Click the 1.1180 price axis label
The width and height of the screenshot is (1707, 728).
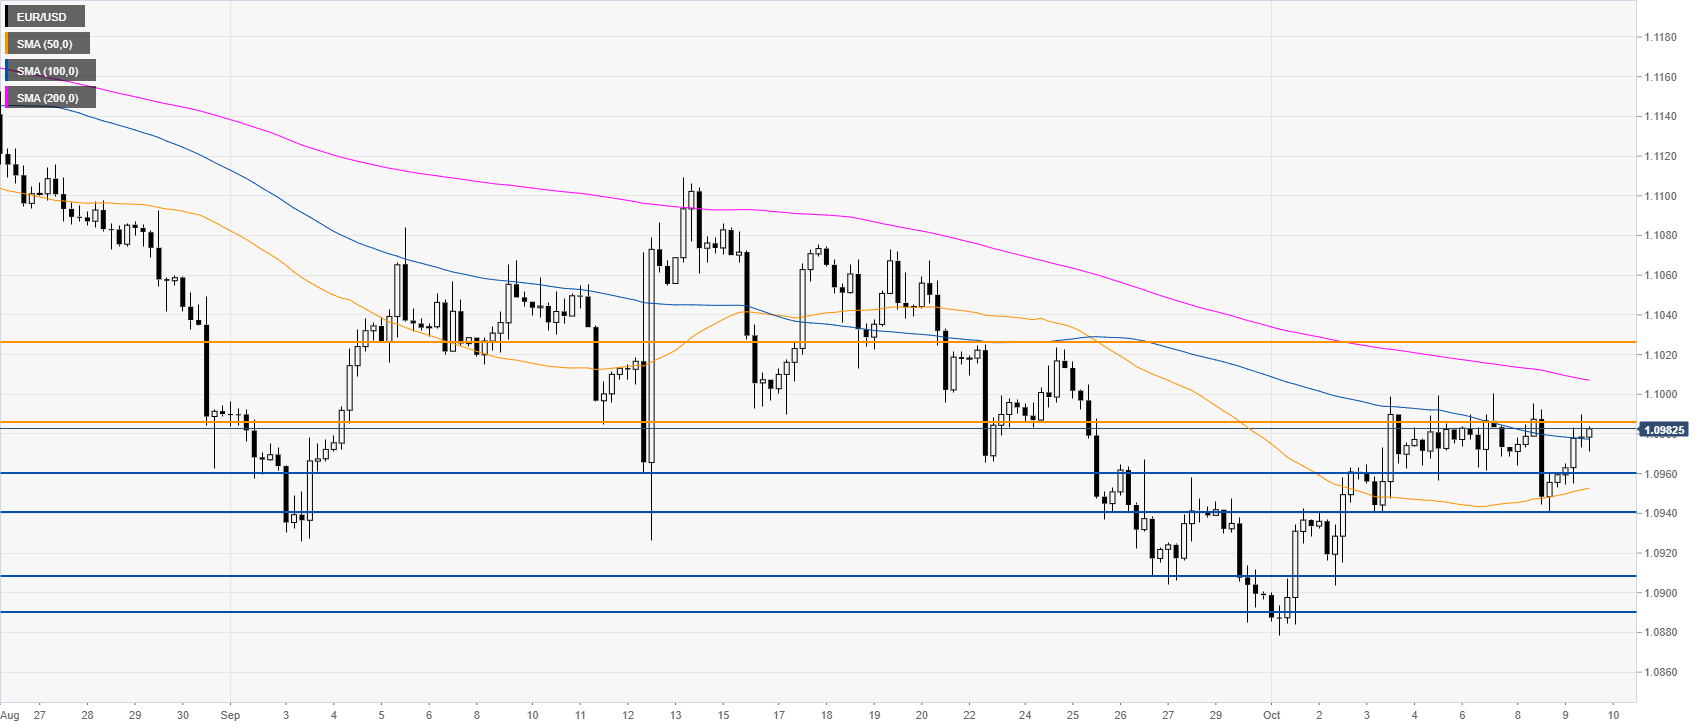click(x=1660, y=38)
